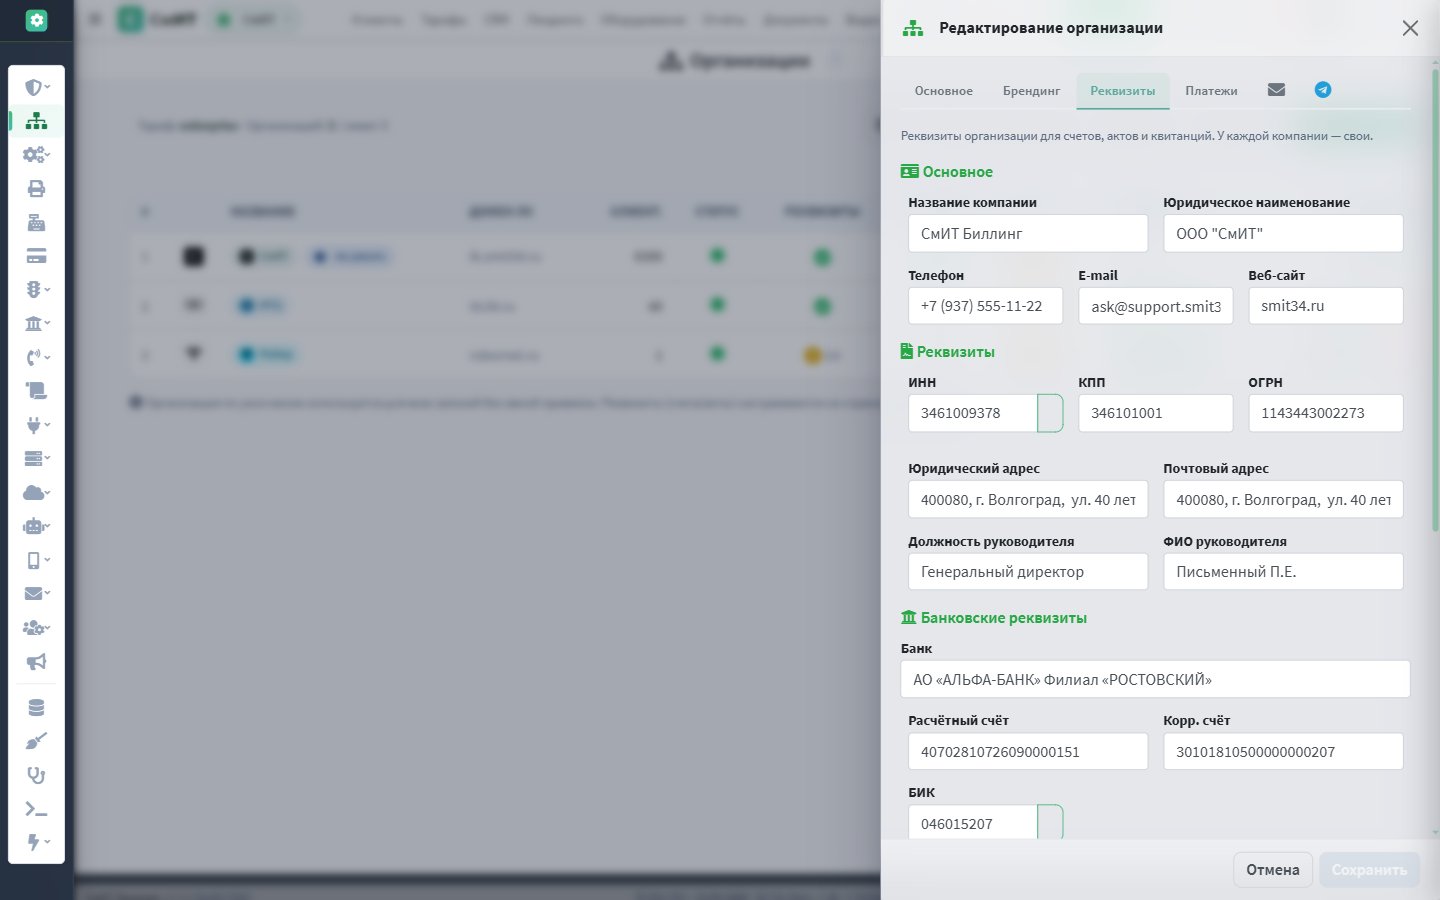Screen dimensions: 1440x900
Task: Open the users with gear sidebar menu
Action: [36, 628]
